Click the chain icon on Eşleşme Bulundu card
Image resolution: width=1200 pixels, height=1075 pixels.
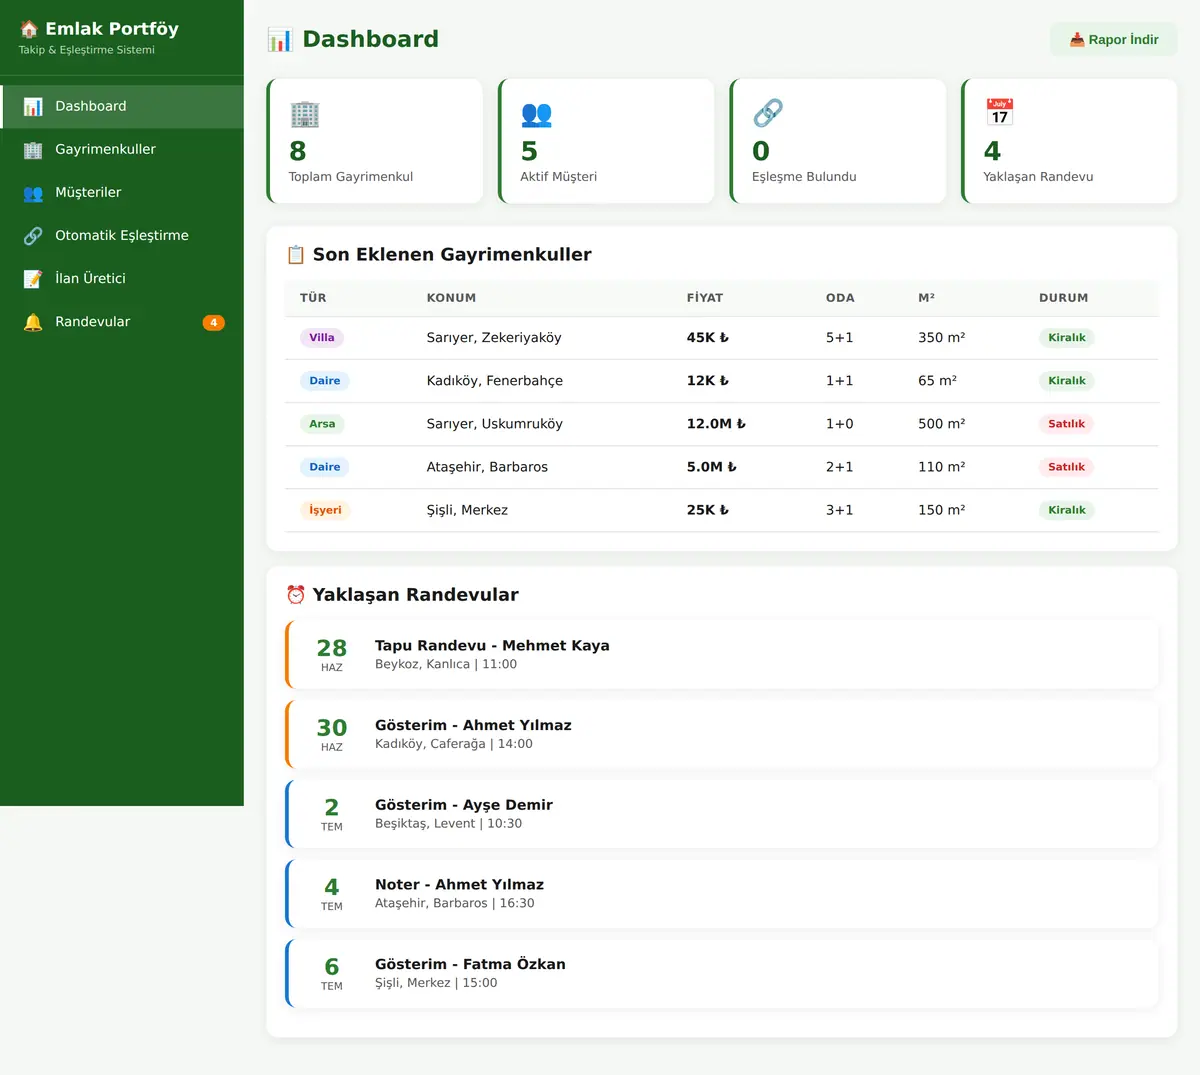point(768,114)
